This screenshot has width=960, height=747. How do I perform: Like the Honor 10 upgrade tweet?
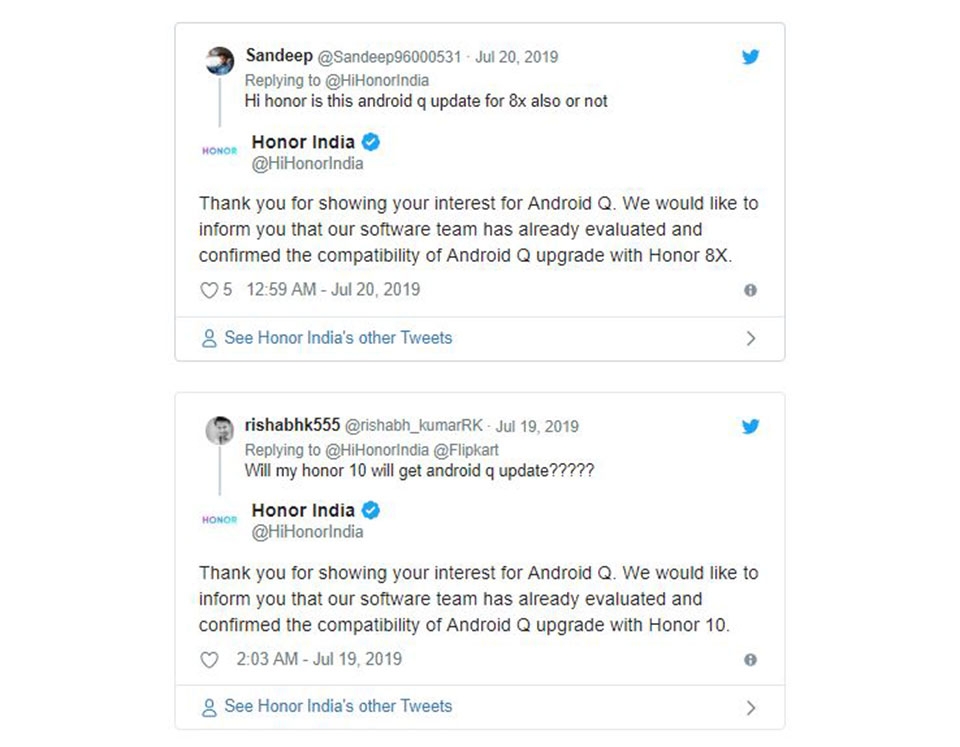coord(208,659)
